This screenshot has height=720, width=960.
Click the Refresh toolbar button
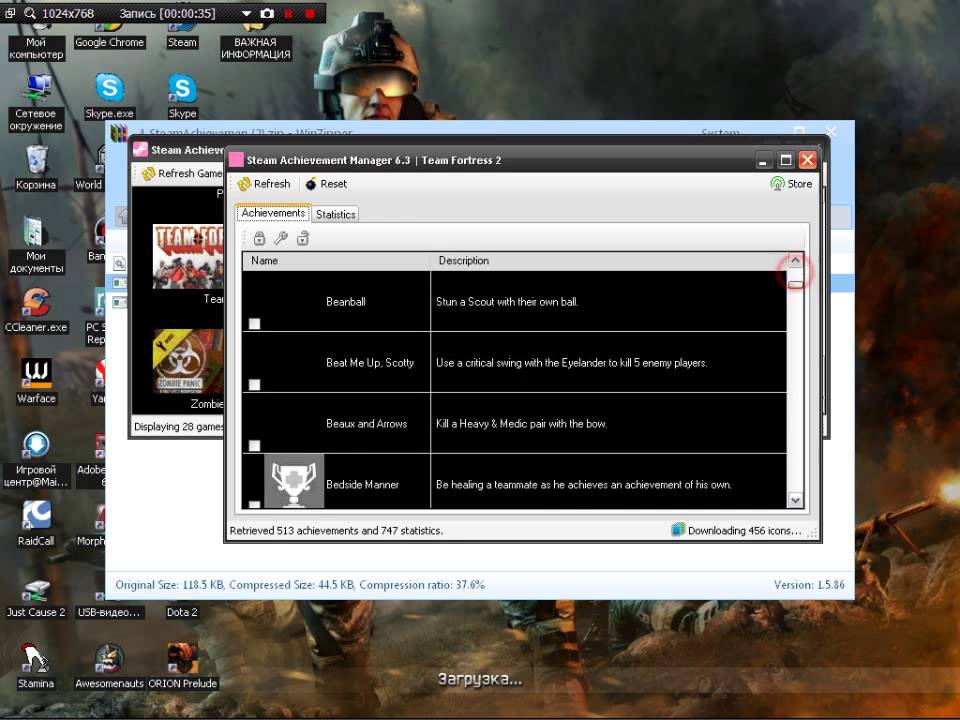pyautogui.click(x=264, y=184)
